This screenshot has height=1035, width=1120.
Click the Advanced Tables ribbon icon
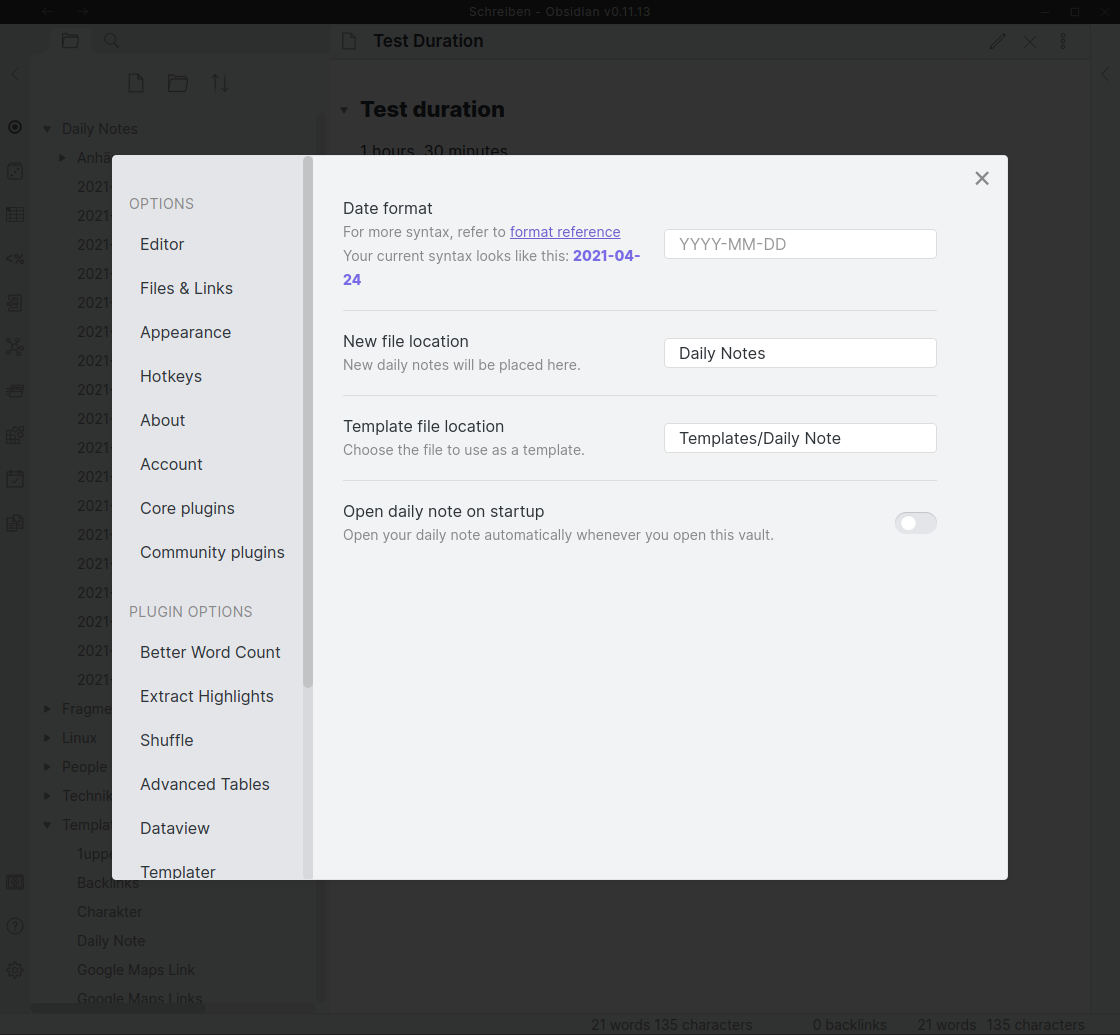(x=15, y=214)
